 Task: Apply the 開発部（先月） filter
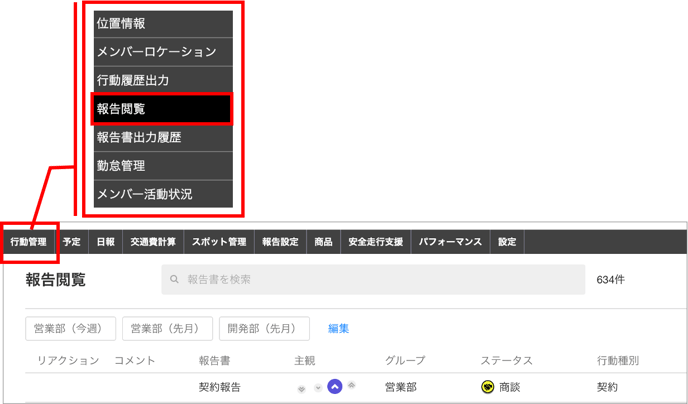(264, 329)
